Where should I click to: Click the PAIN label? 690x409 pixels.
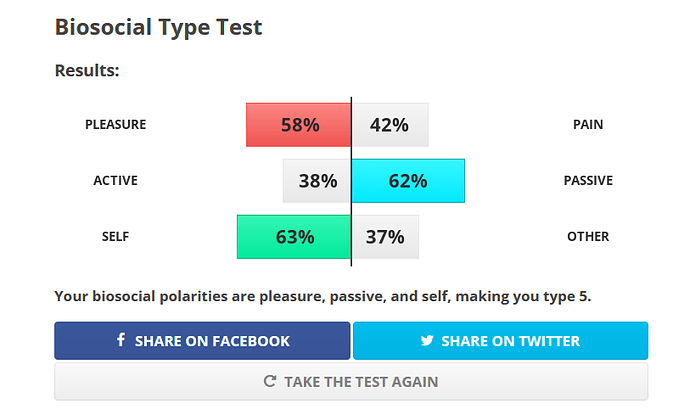tap(588, 125)
